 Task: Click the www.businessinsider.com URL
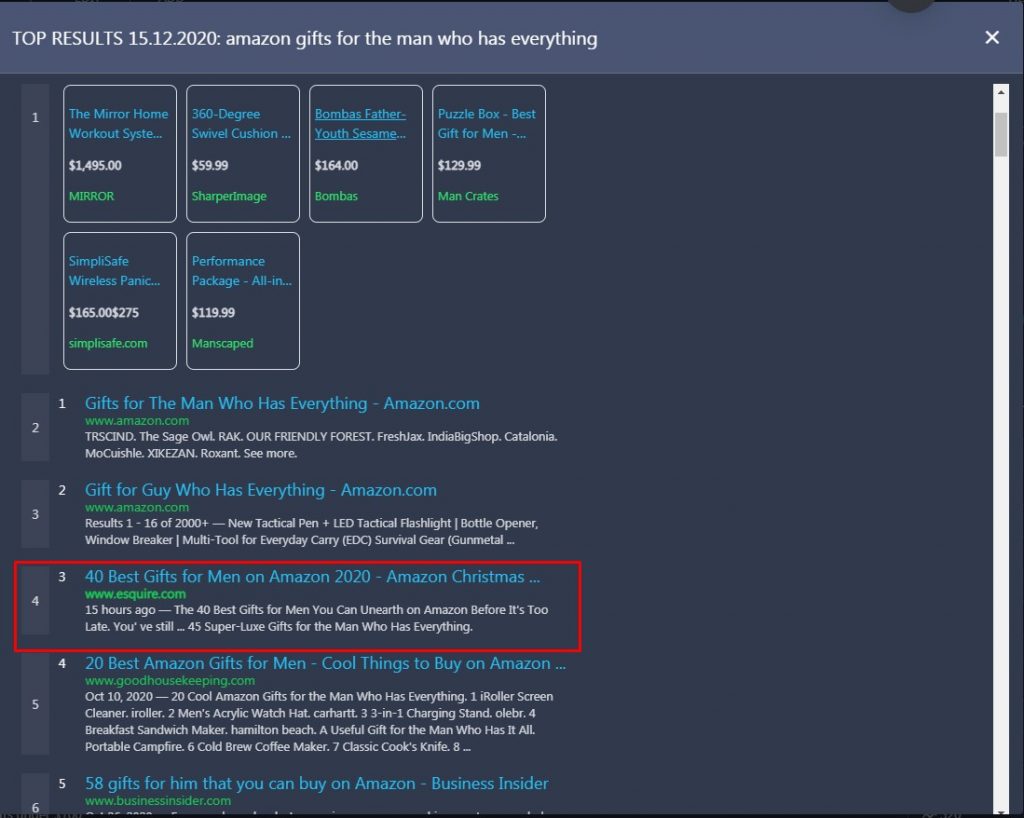coord(158,800)
